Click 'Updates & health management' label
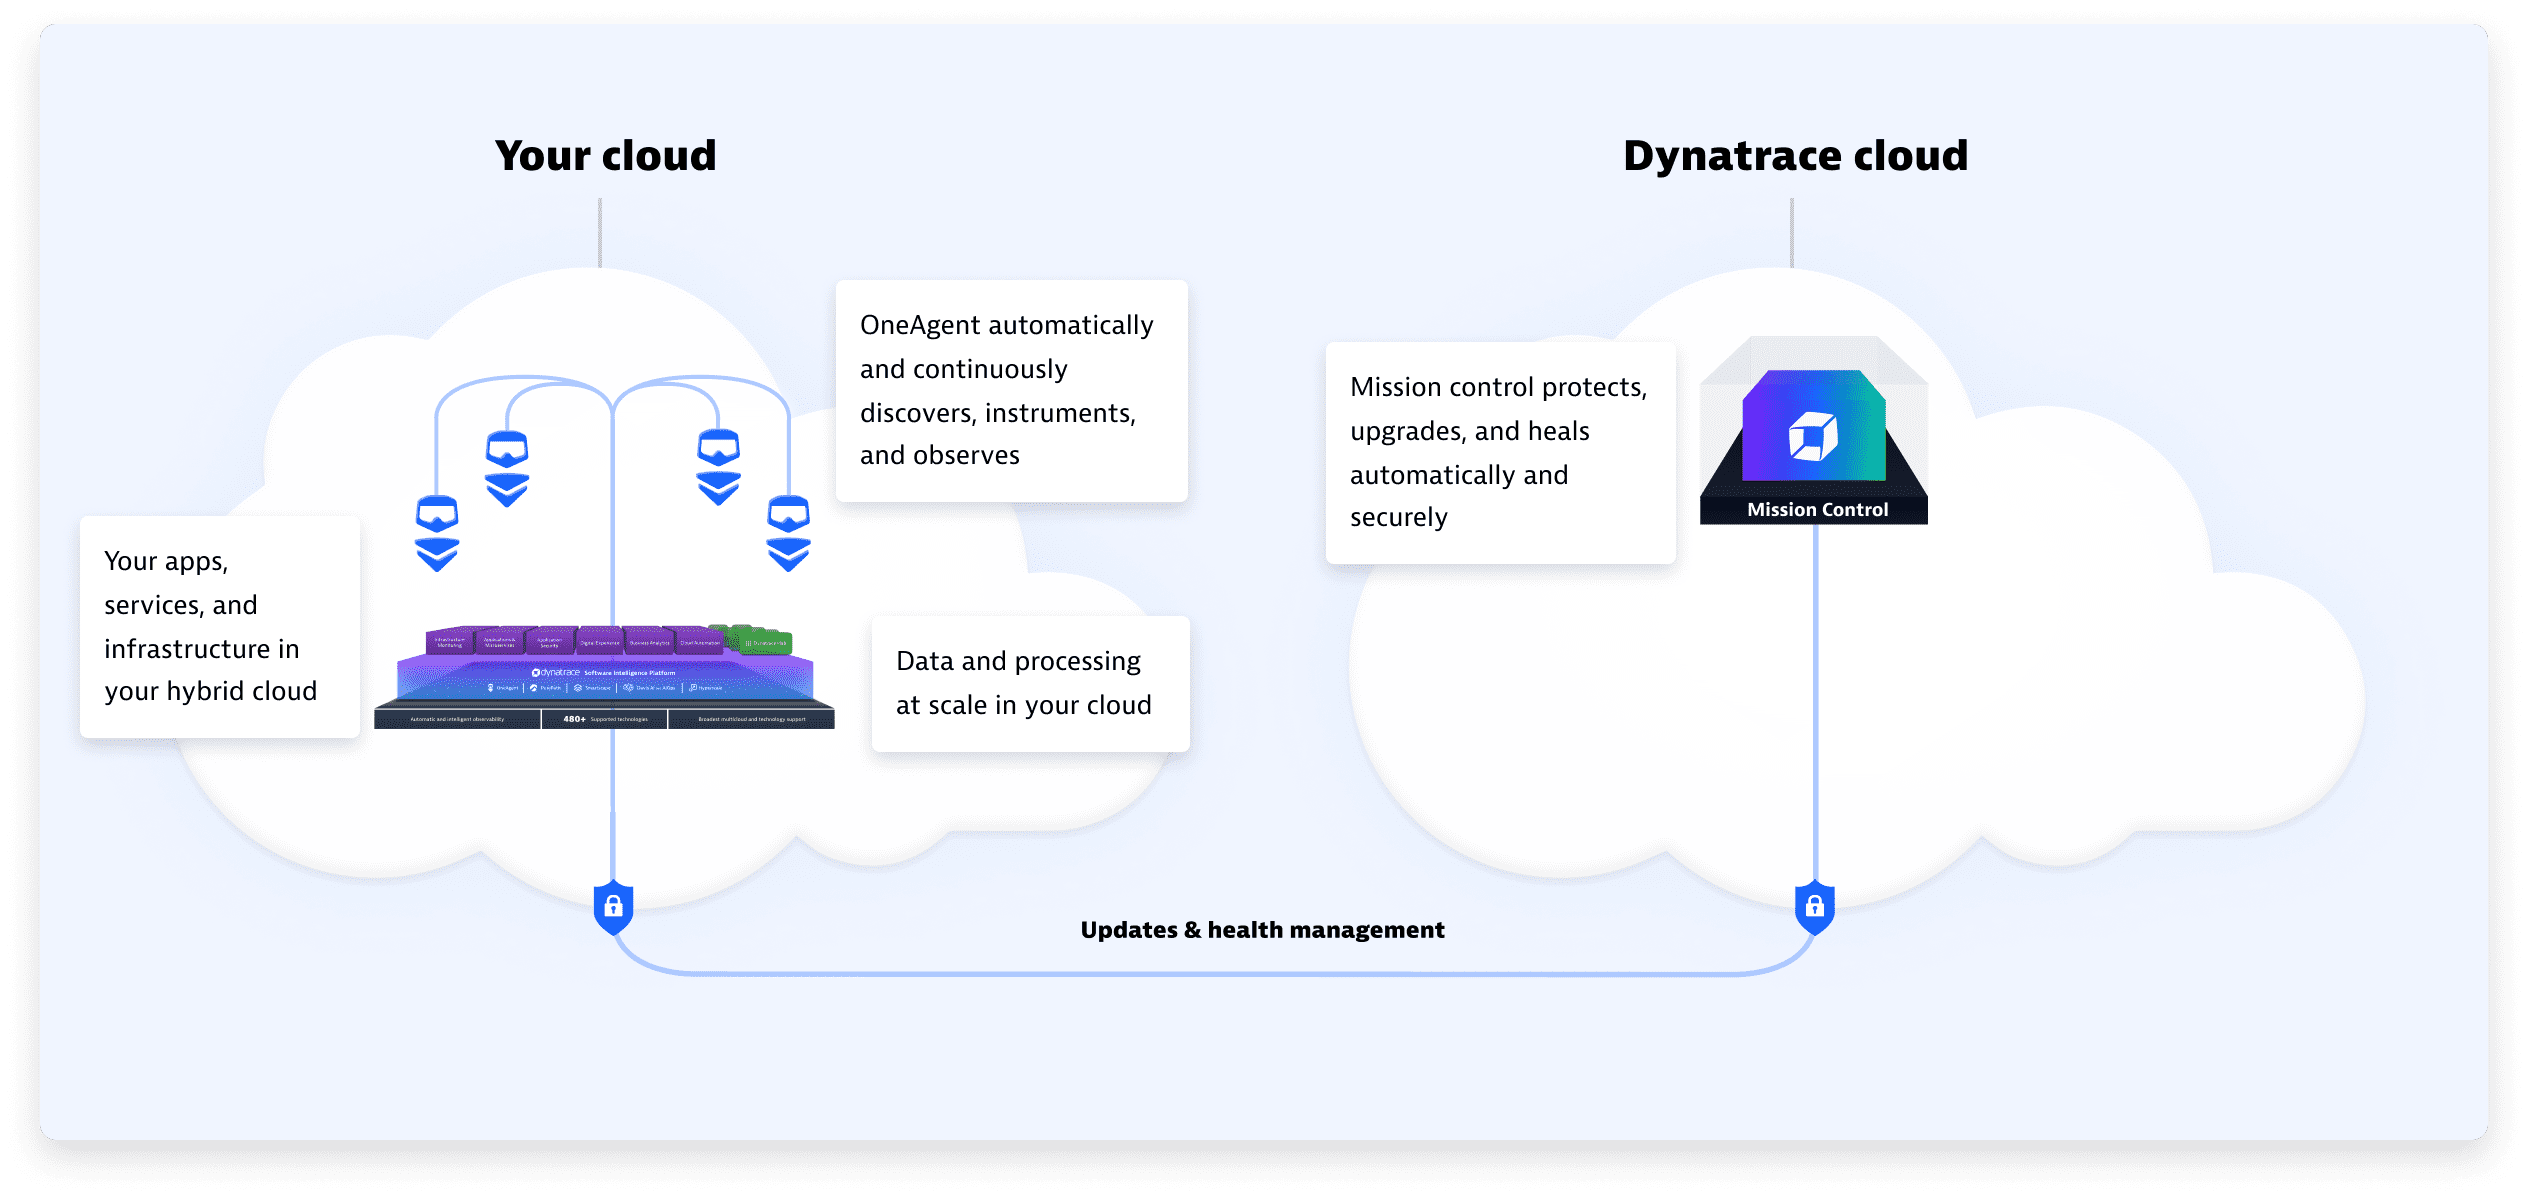The height and width of the screenshot is (1196, 2528). (1262, 930)
